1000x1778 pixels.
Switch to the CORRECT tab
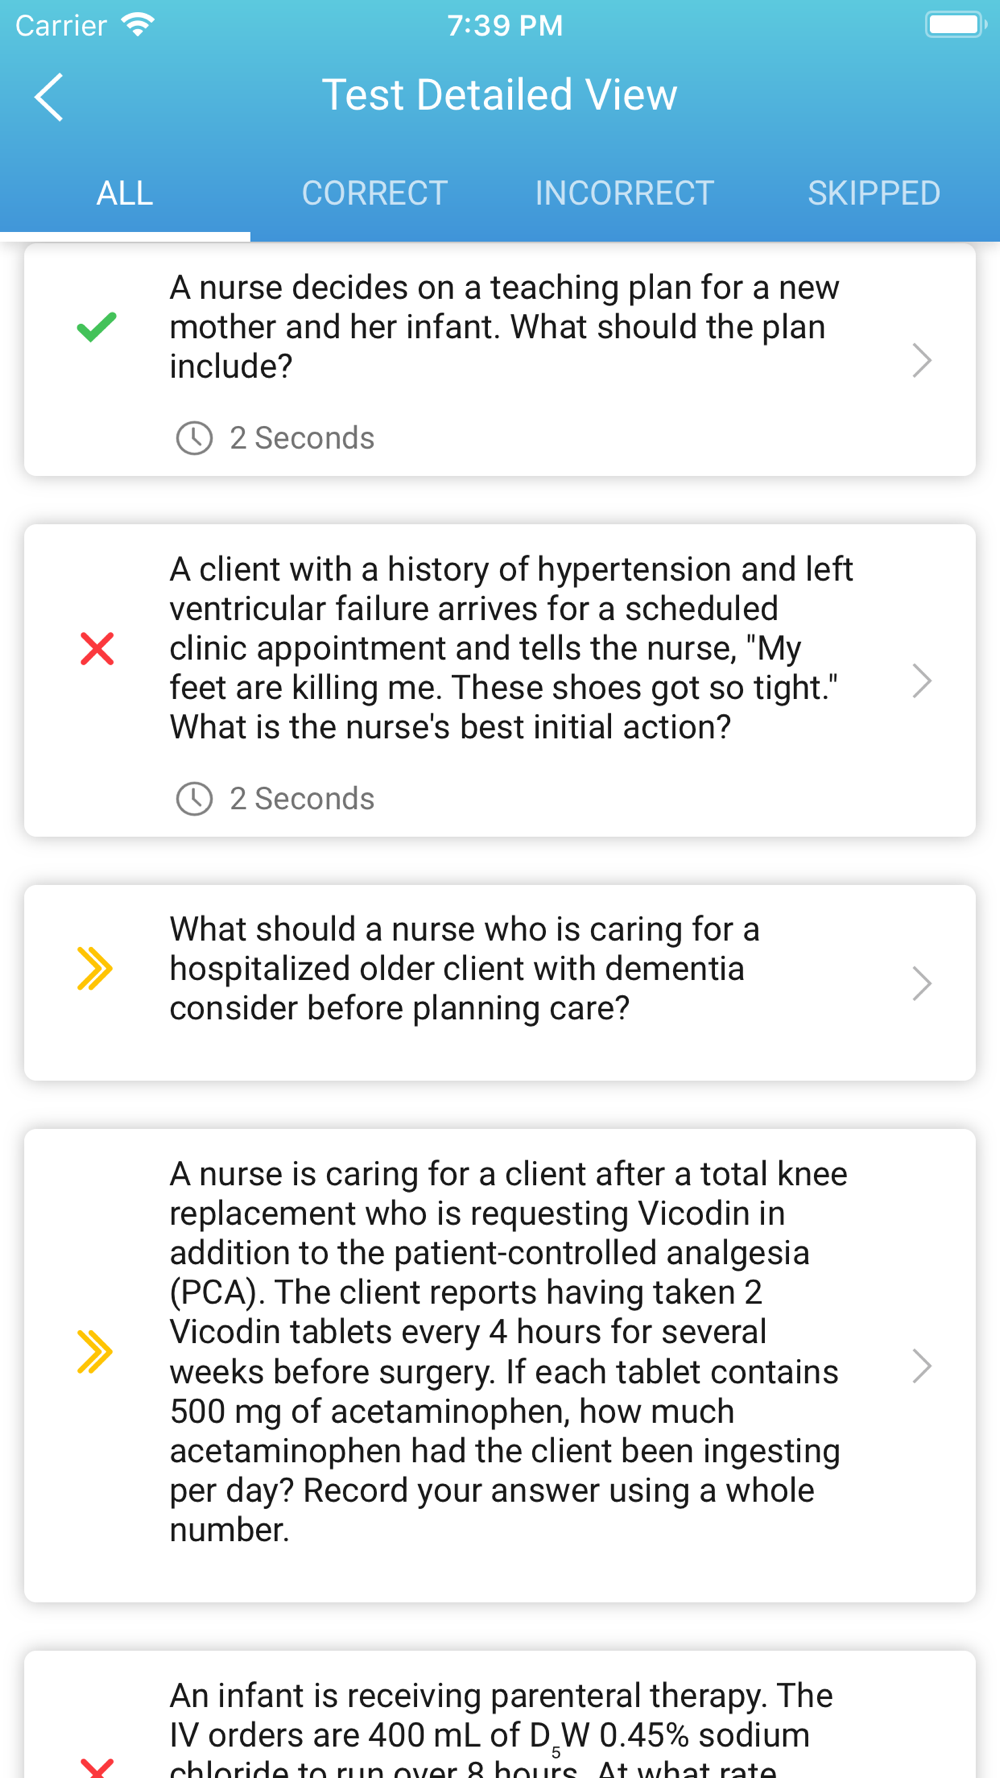pos(375,193)
